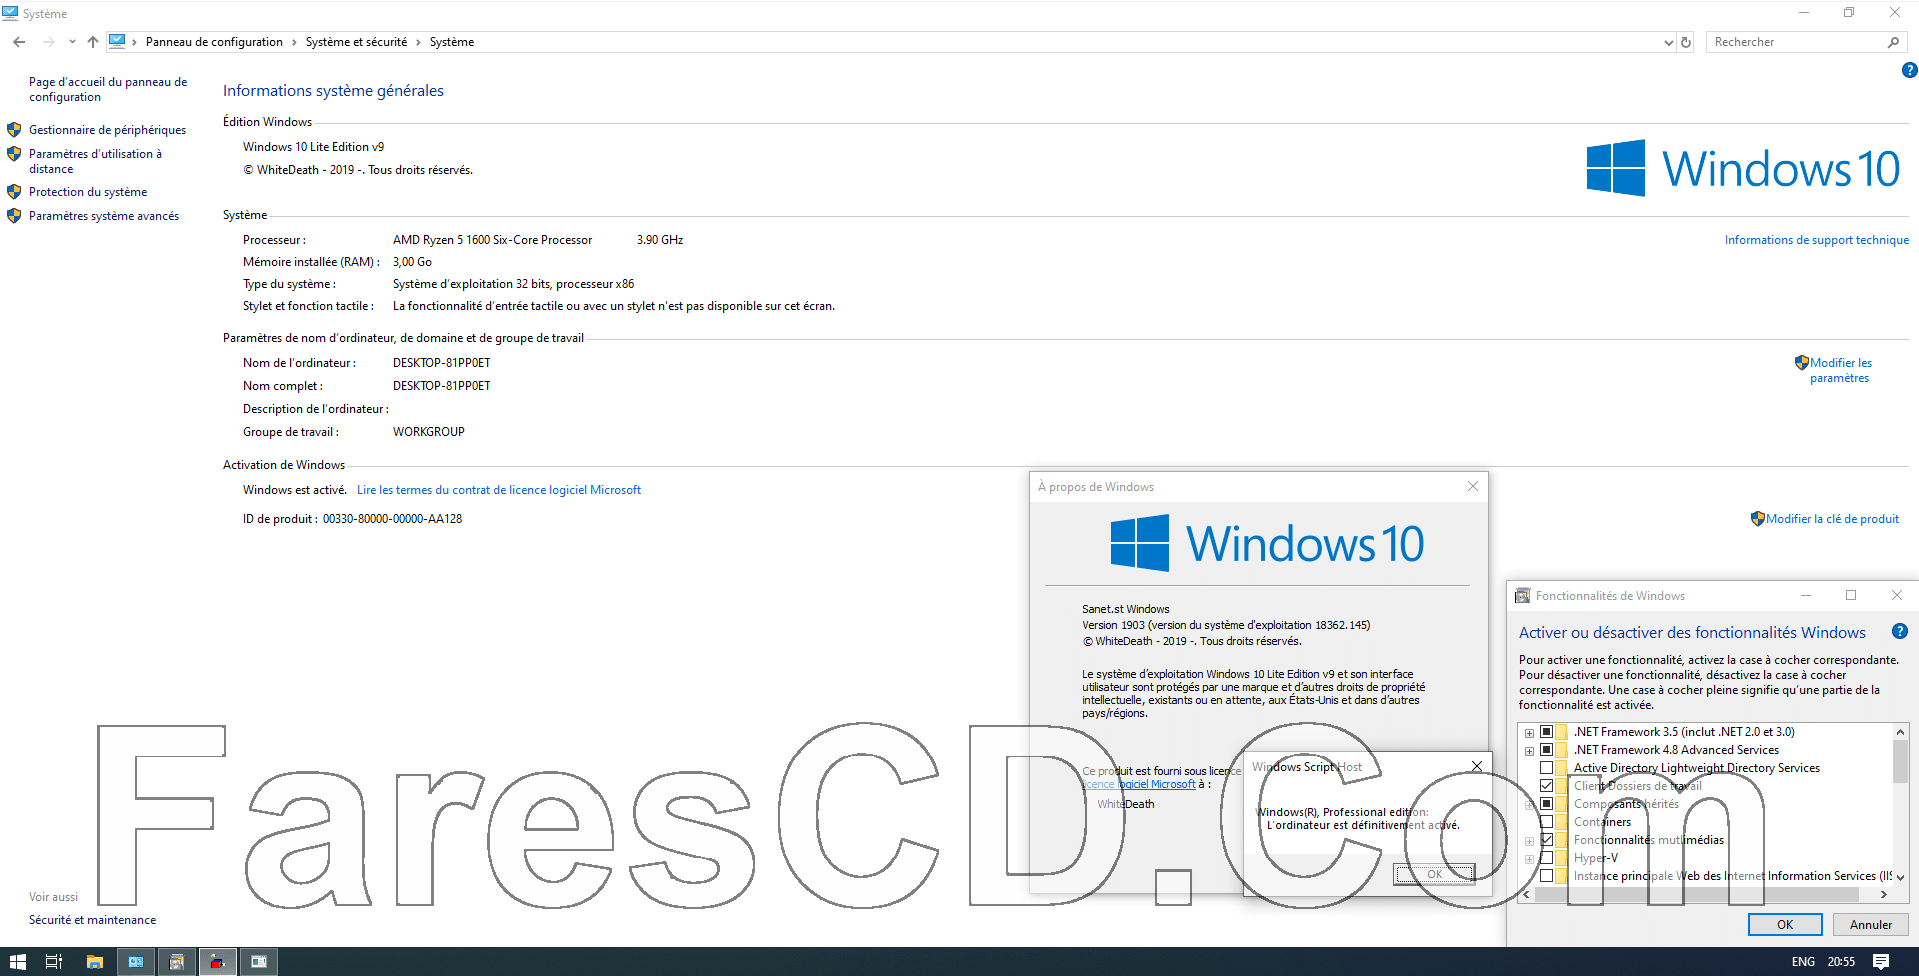Uncheck Fonctionnalités multimédias
Screen dimensions: 1919x976
pos(1546,840)
